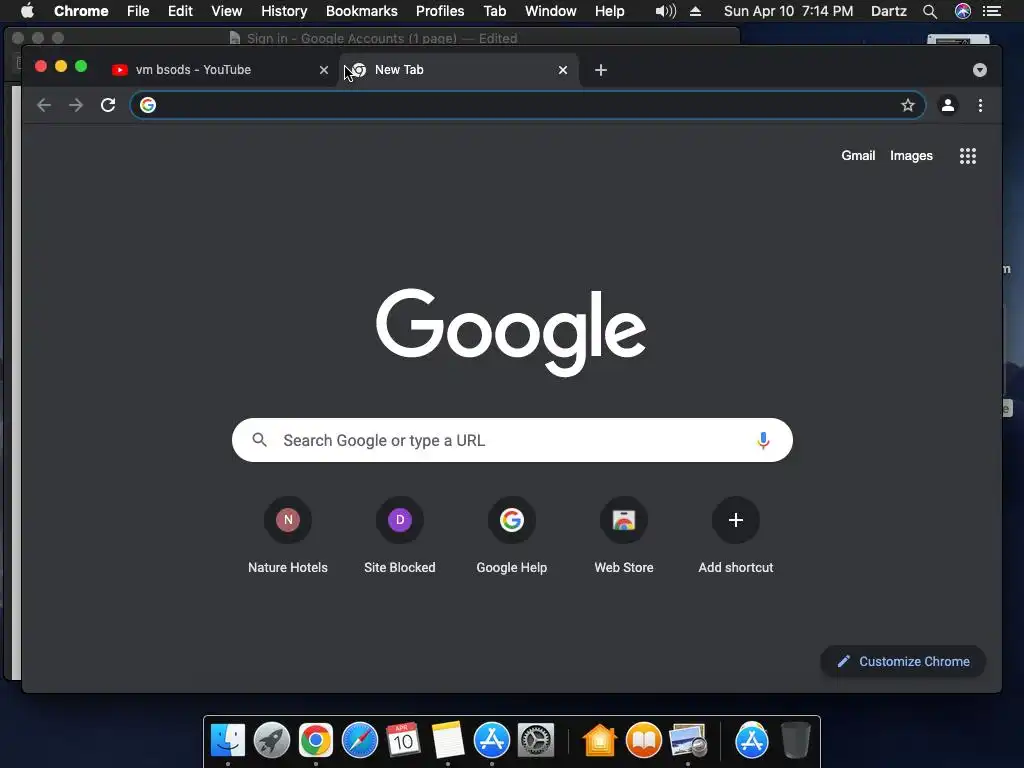Open System Preferences from the Dock
The height and width of the screenshot is (768, 1024).
coord(536,740)
